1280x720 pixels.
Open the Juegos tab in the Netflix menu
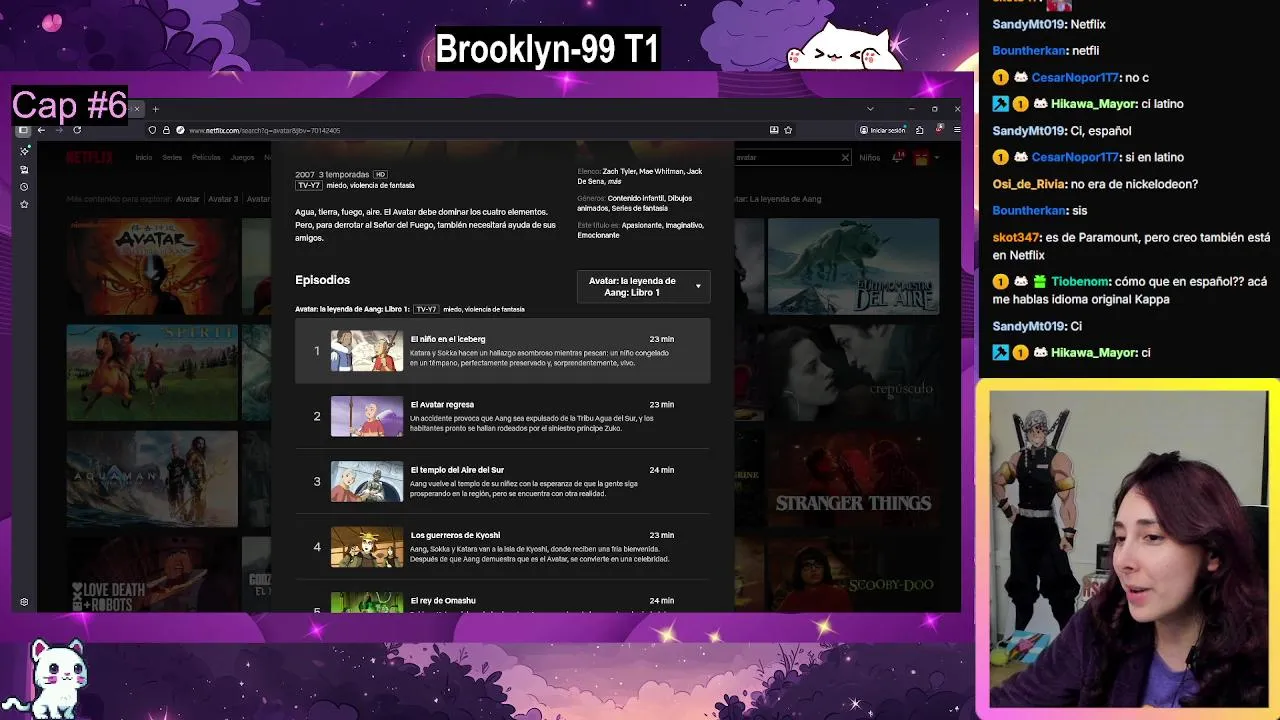tap(242, 157)
